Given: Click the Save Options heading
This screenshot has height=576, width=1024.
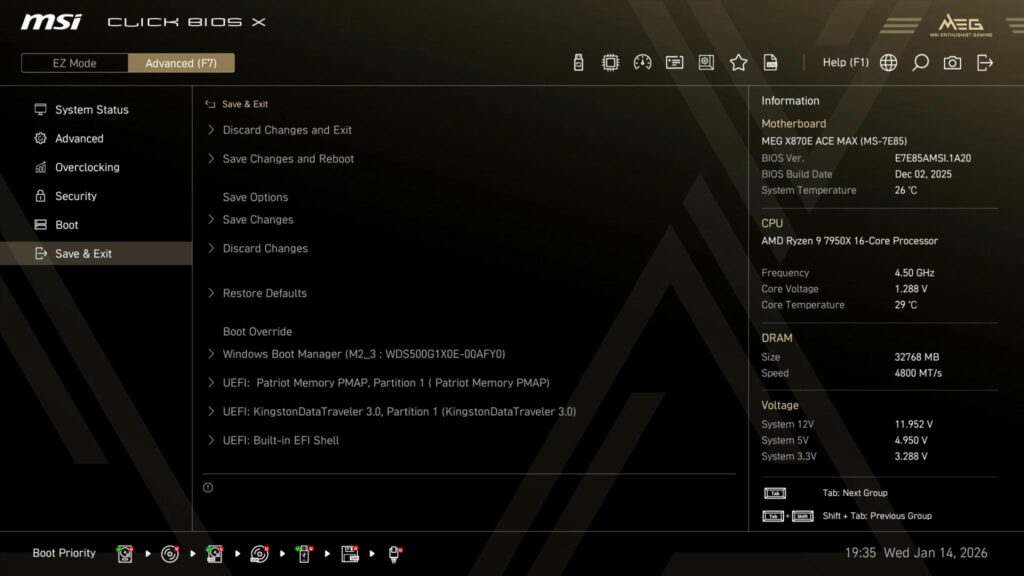Looking at the screenshot, I should click(x=255, y=197).
